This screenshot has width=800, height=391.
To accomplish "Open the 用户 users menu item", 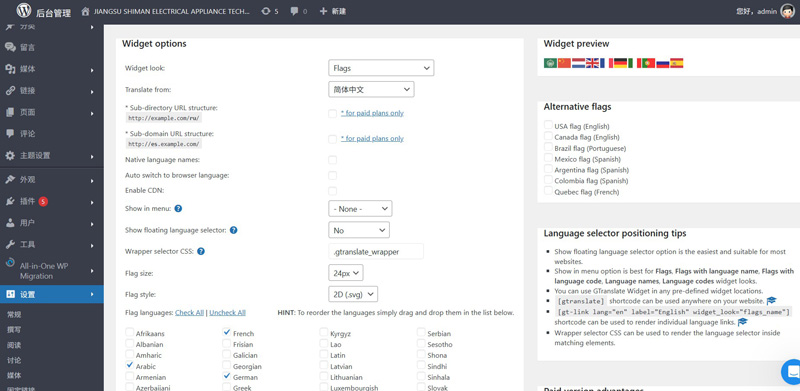I will pos(52,223).
